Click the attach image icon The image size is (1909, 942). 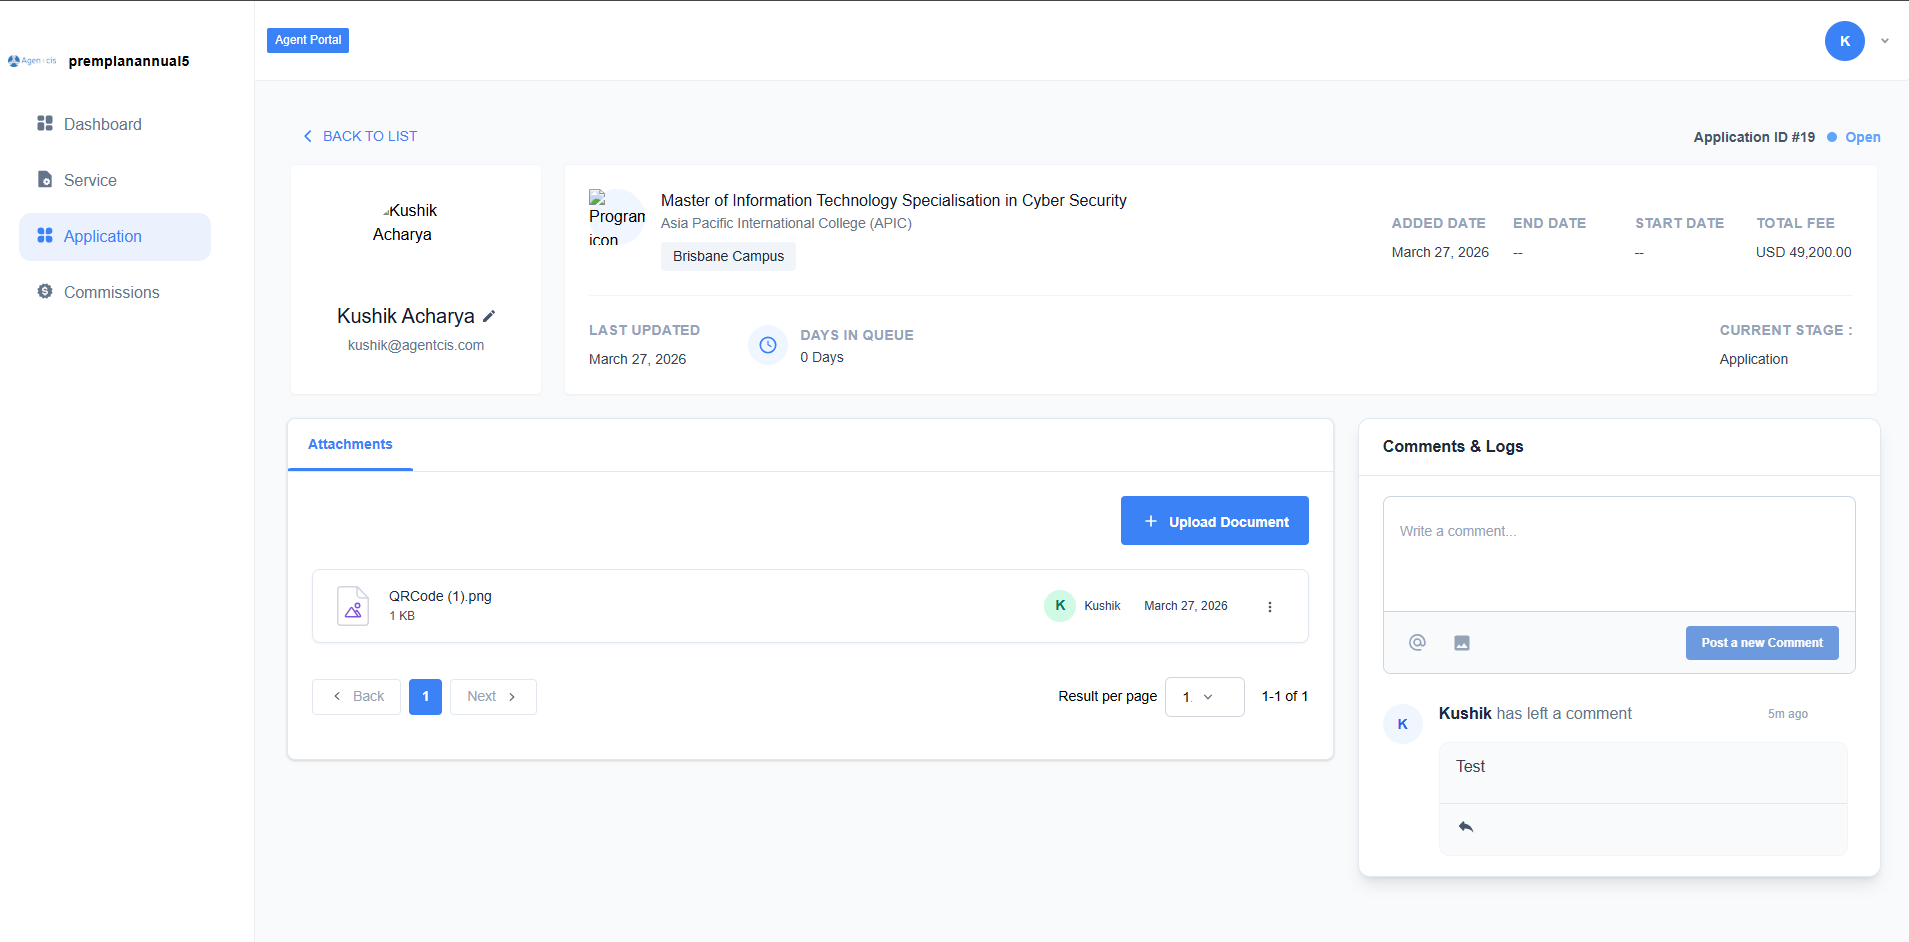(1462, 643)
